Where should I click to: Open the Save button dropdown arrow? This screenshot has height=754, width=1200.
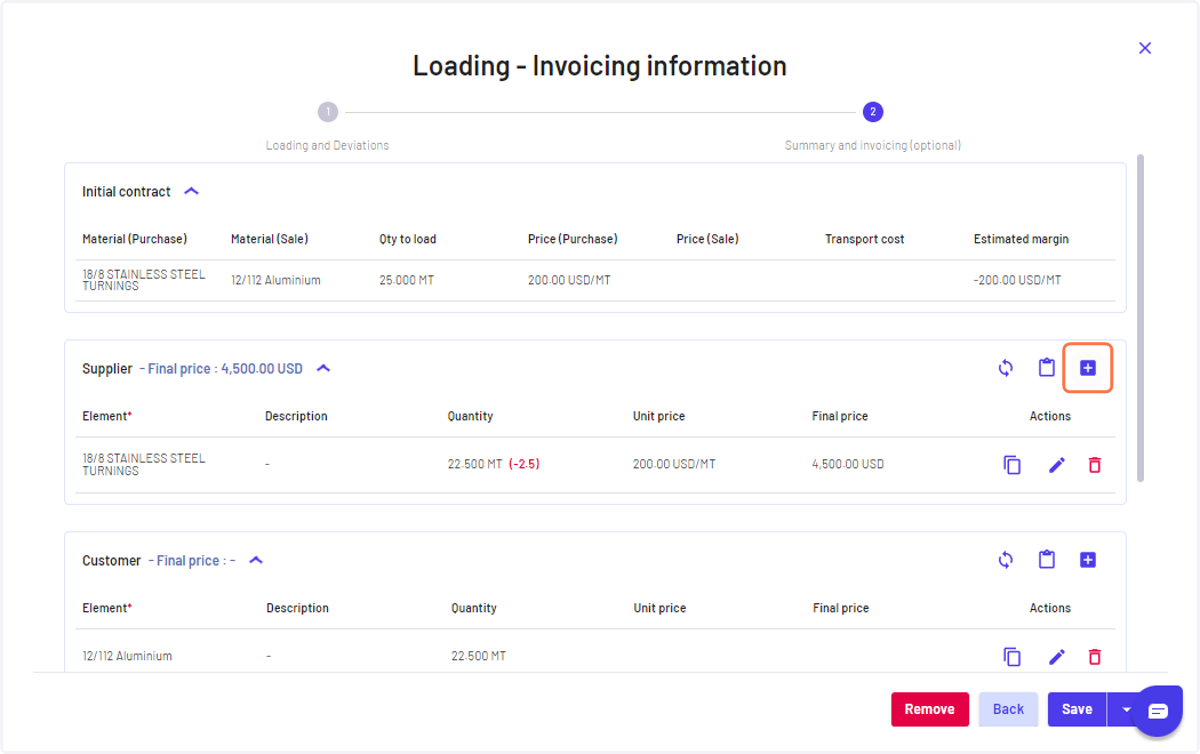[x=1127, y=709]
